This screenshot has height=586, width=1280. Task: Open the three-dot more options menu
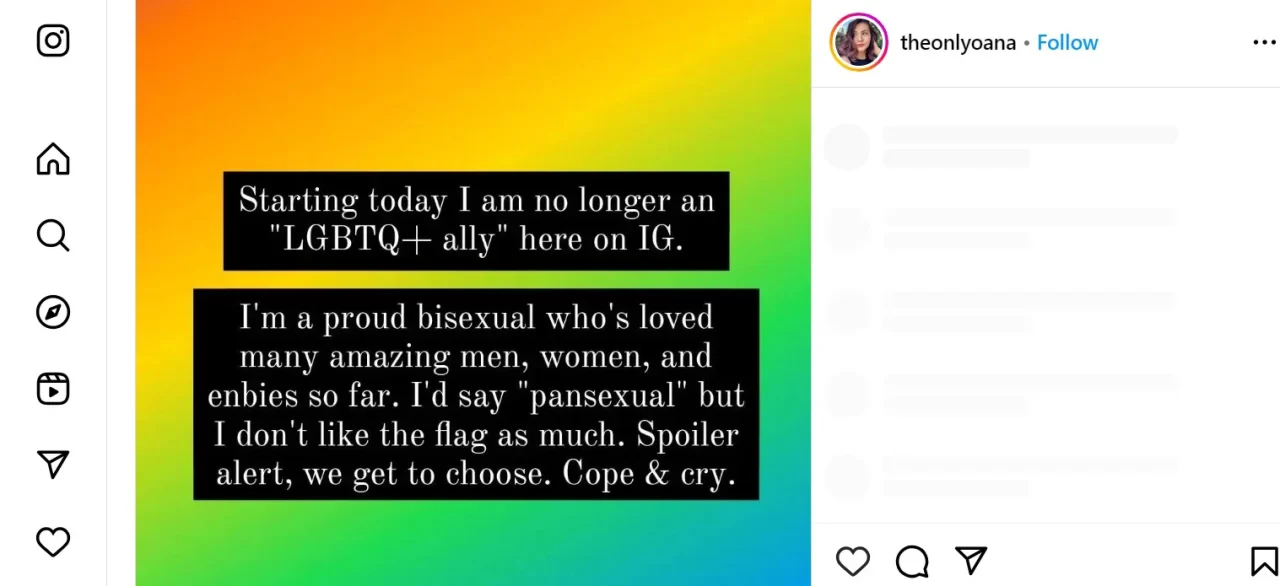pyautogui.click(x=1264, y=43)
